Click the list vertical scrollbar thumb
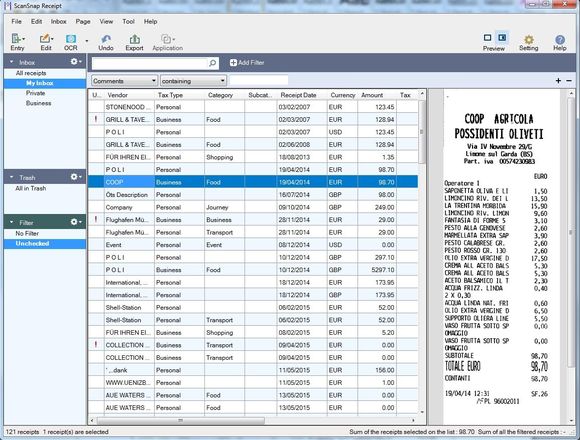Image resolution: width=580 pixels, height=440 pixels. [422, 132]
